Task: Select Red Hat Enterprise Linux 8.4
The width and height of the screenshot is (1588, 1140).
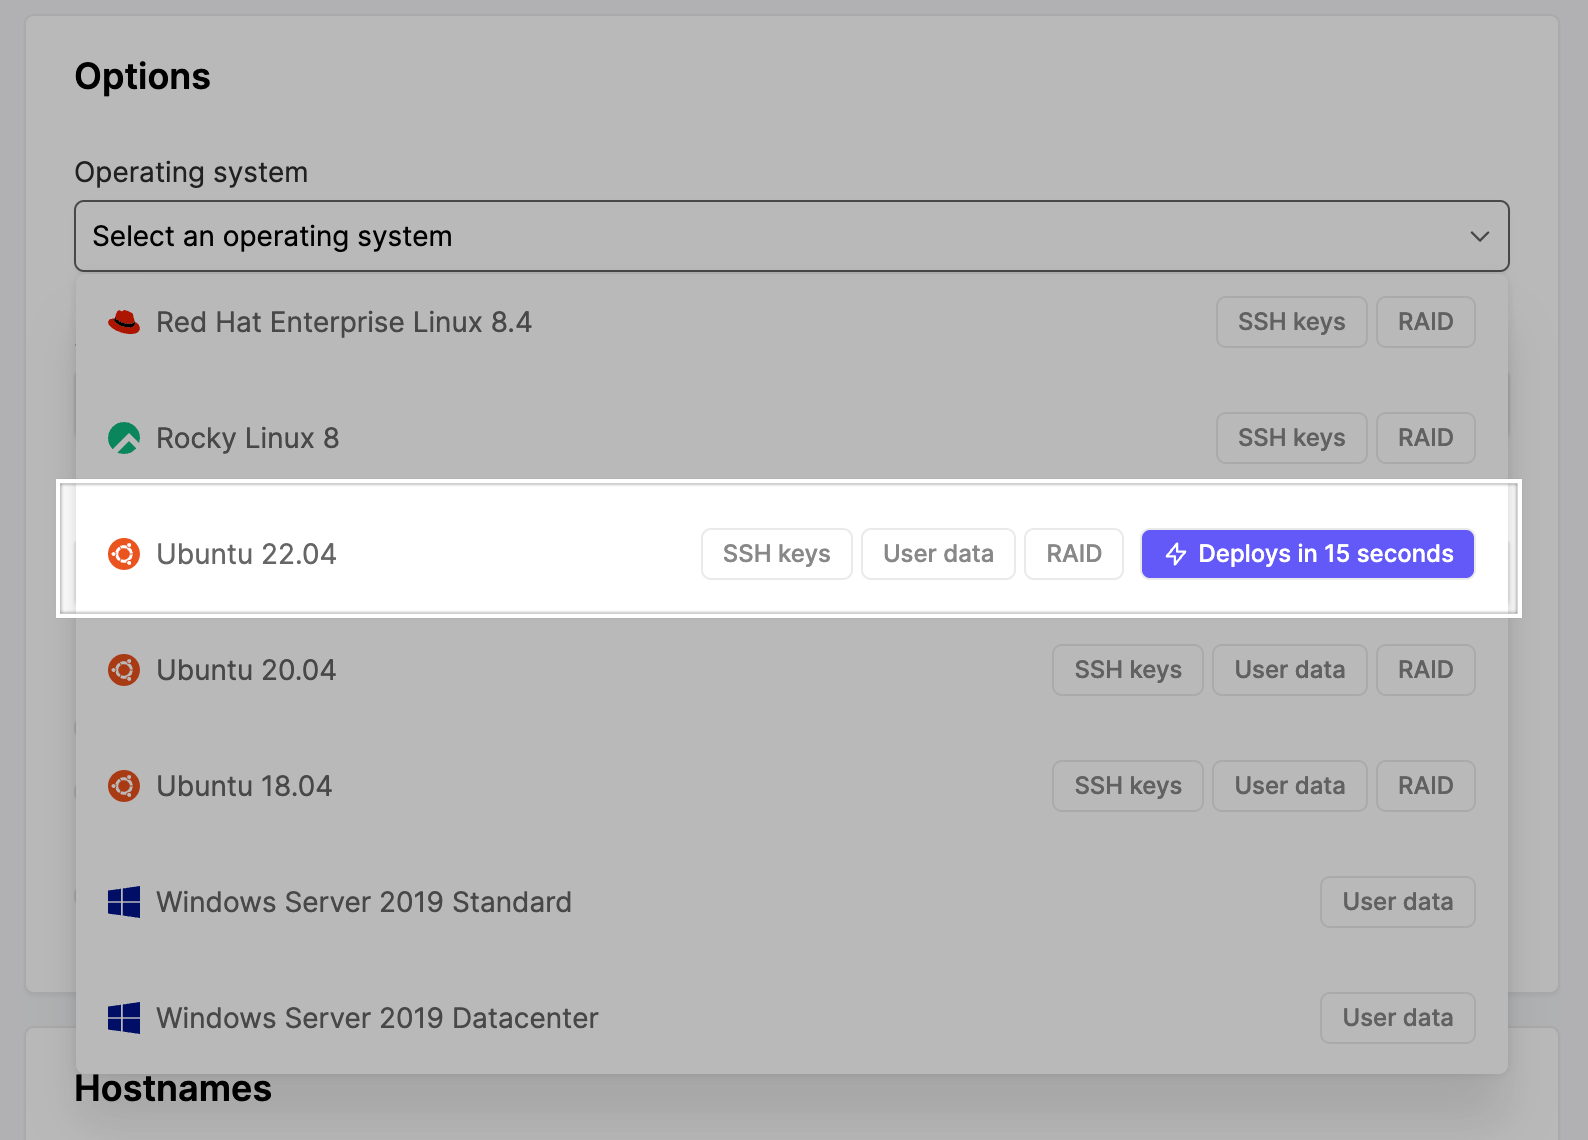Action: [x=791, y=322]
